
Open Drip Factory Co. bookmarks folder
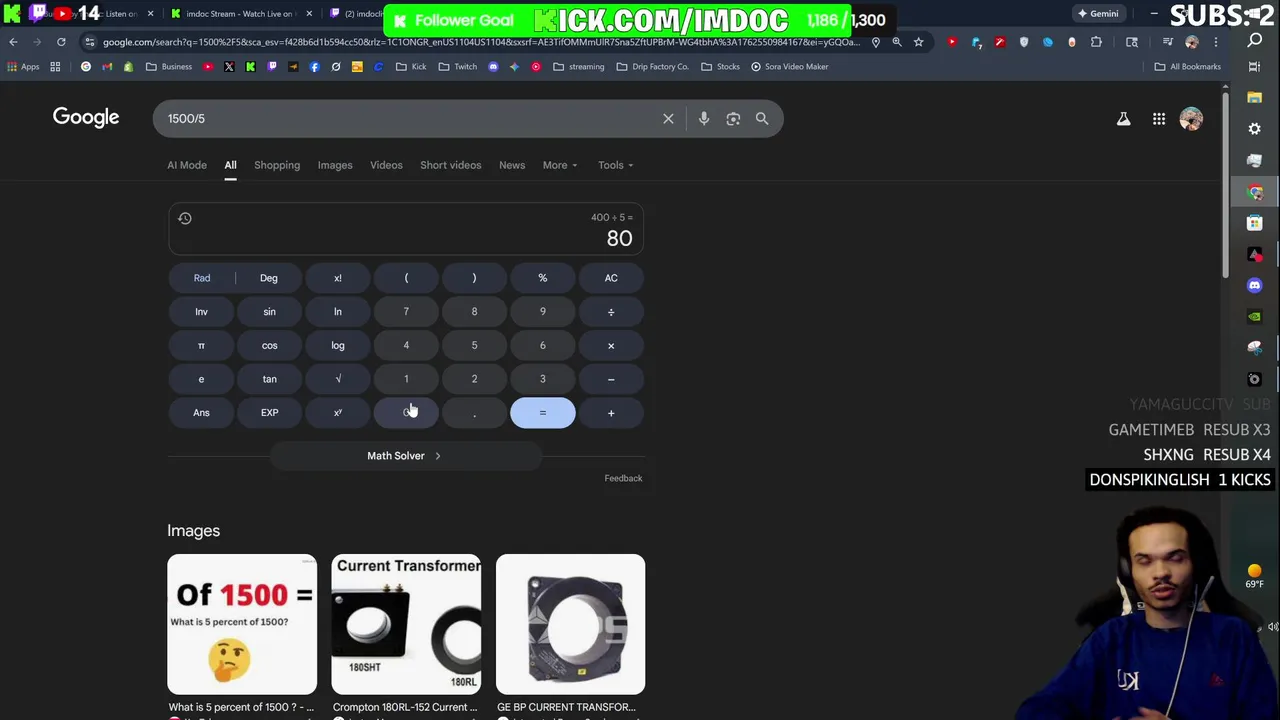click(653, 67)
